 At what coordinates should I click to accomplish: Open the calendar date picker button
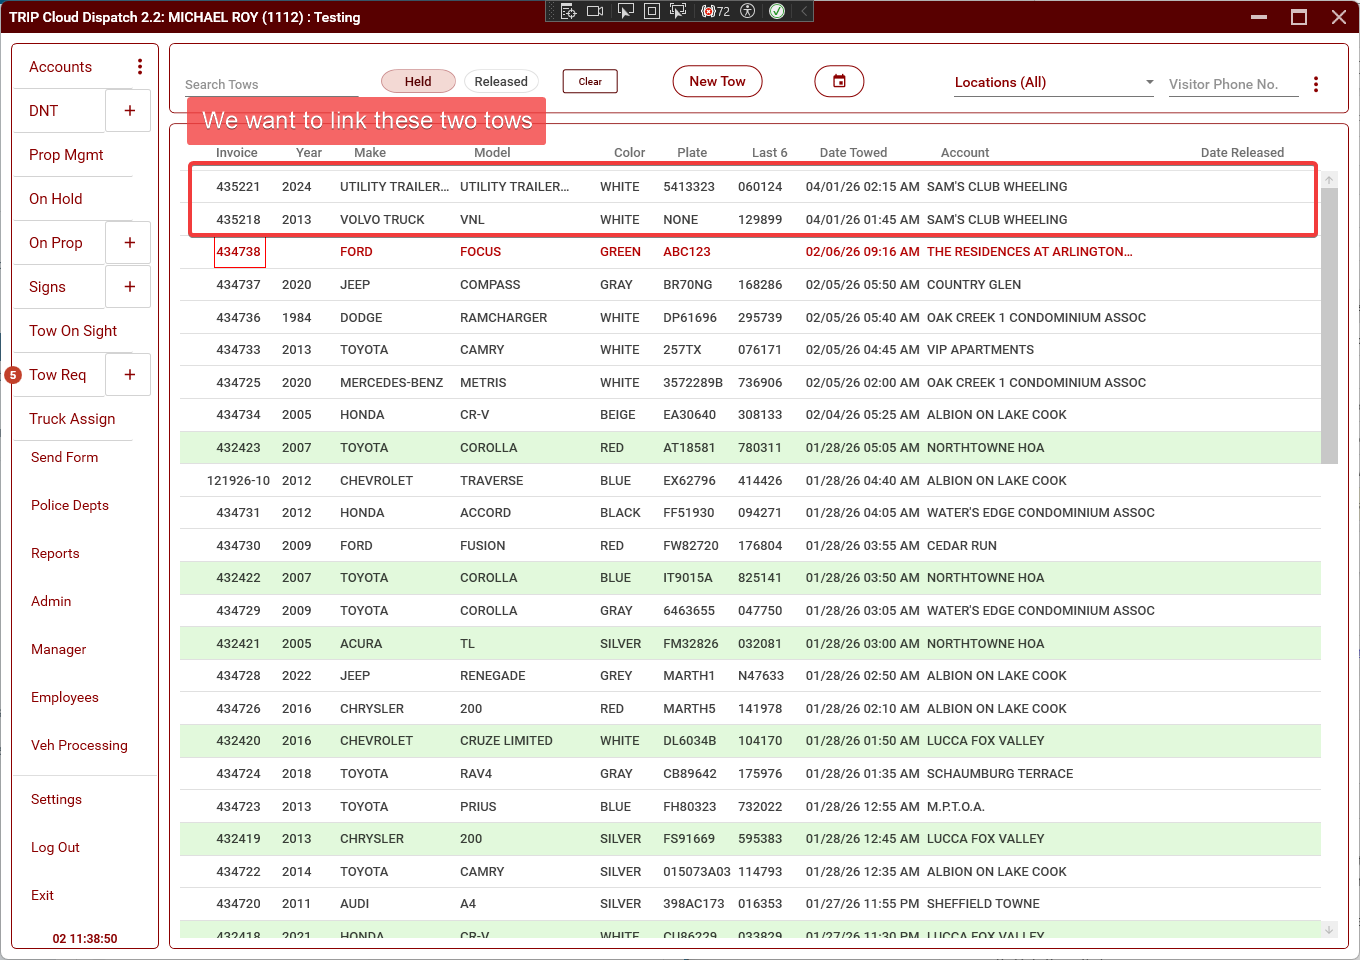[x=839, y=82]
